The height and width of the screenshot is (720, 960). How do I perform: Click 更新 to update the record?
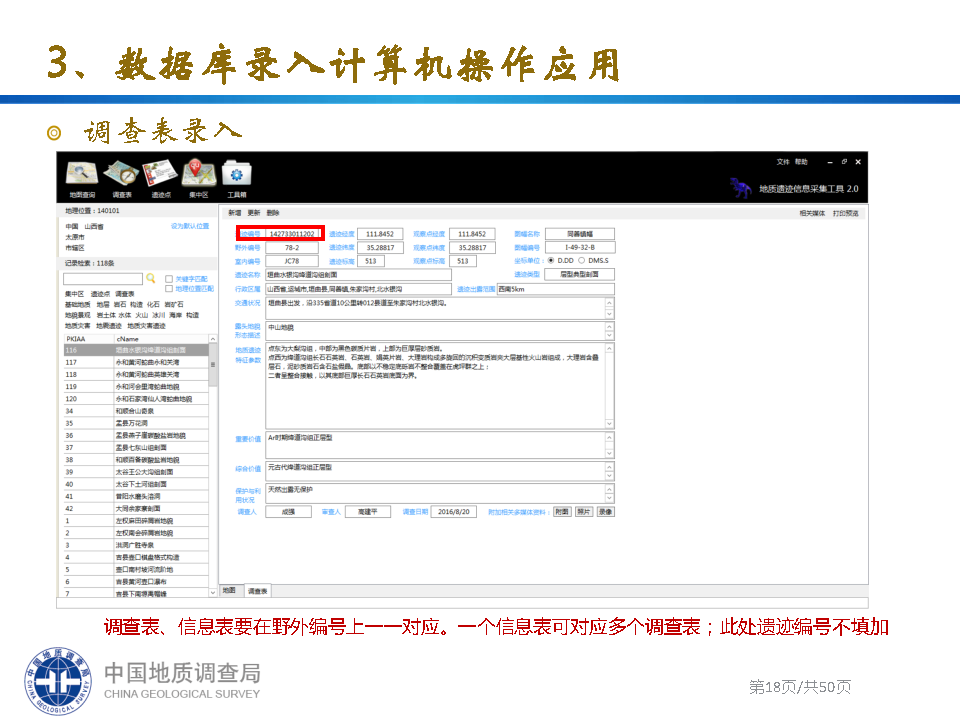[253, 213]
